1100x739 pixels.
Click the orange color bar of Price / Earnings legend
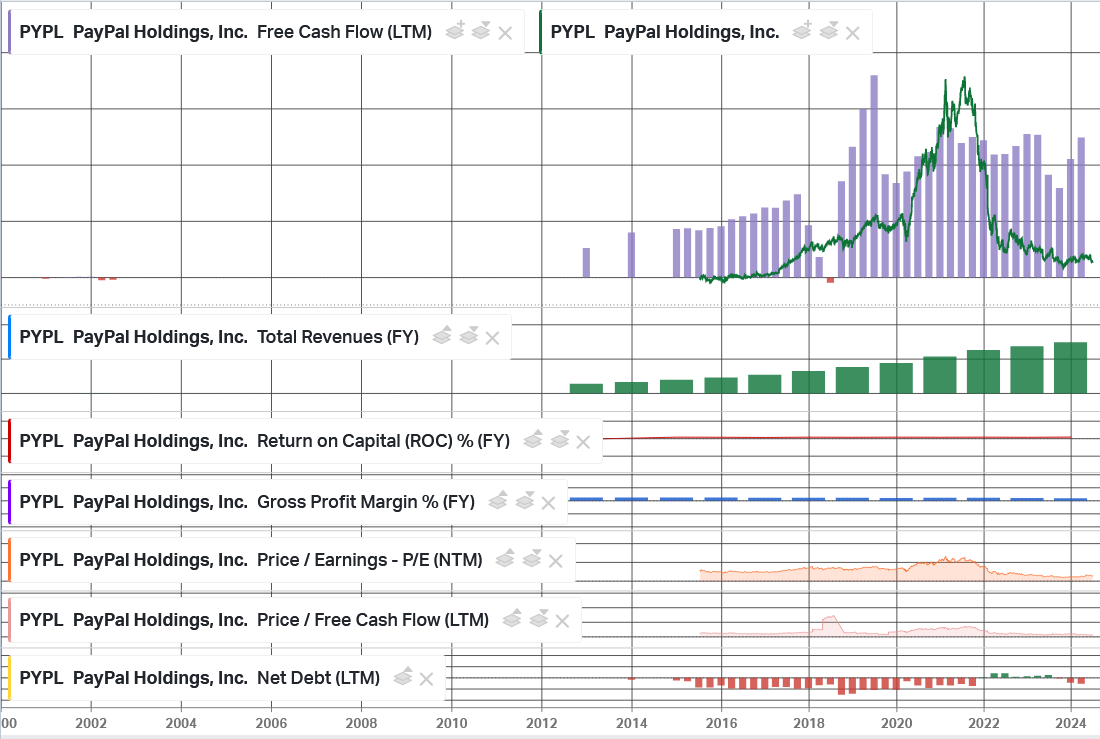pyautogui.click(x=9, y=561)
